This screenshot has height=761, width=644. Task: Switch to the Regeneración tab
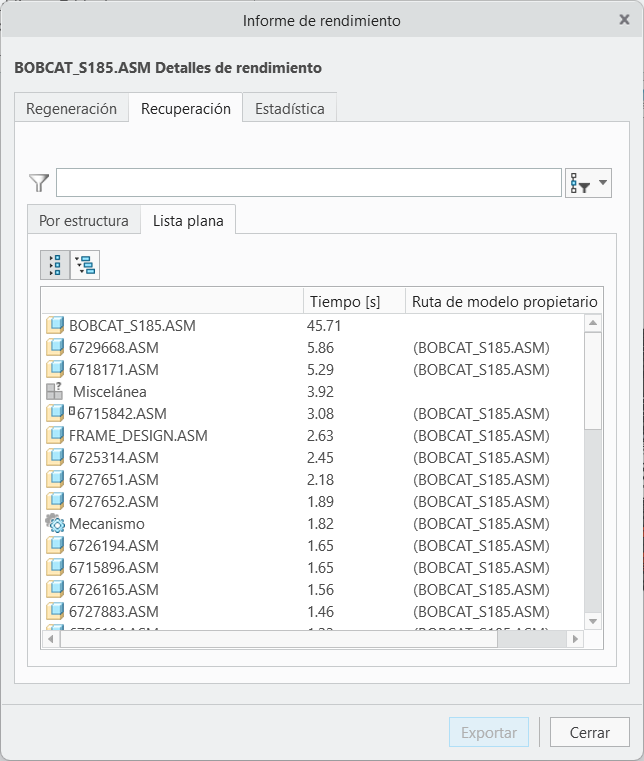coord(71,108)
